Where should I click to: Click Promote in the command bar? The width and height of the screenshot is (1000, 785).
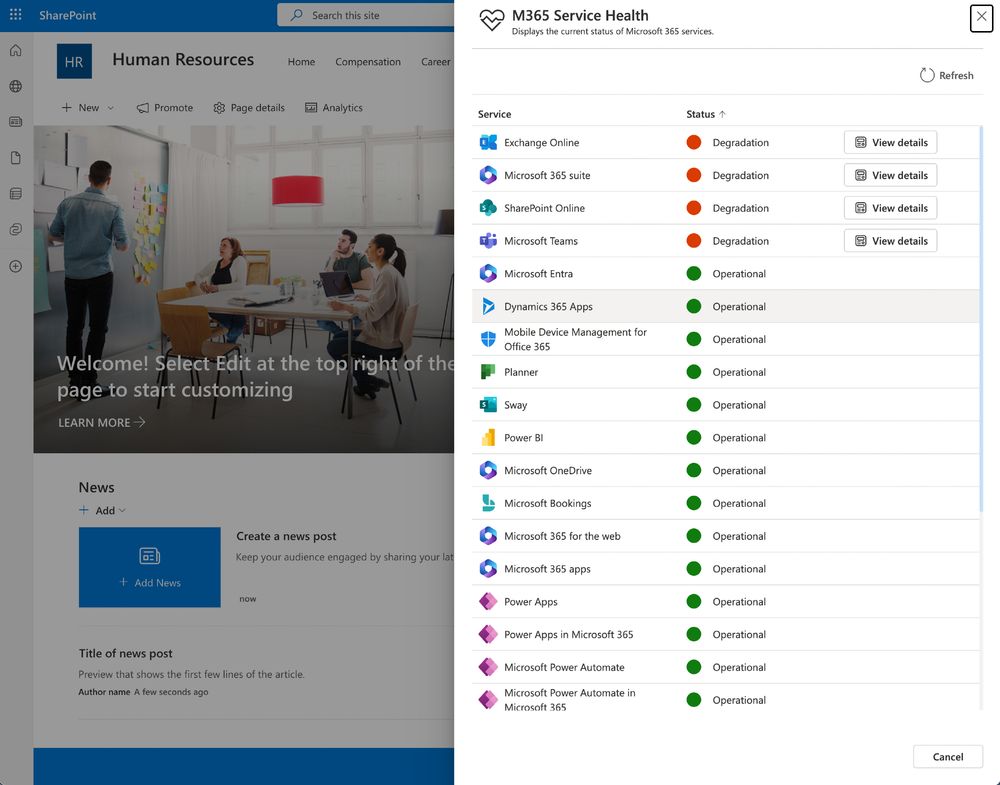tap(165, 108)
